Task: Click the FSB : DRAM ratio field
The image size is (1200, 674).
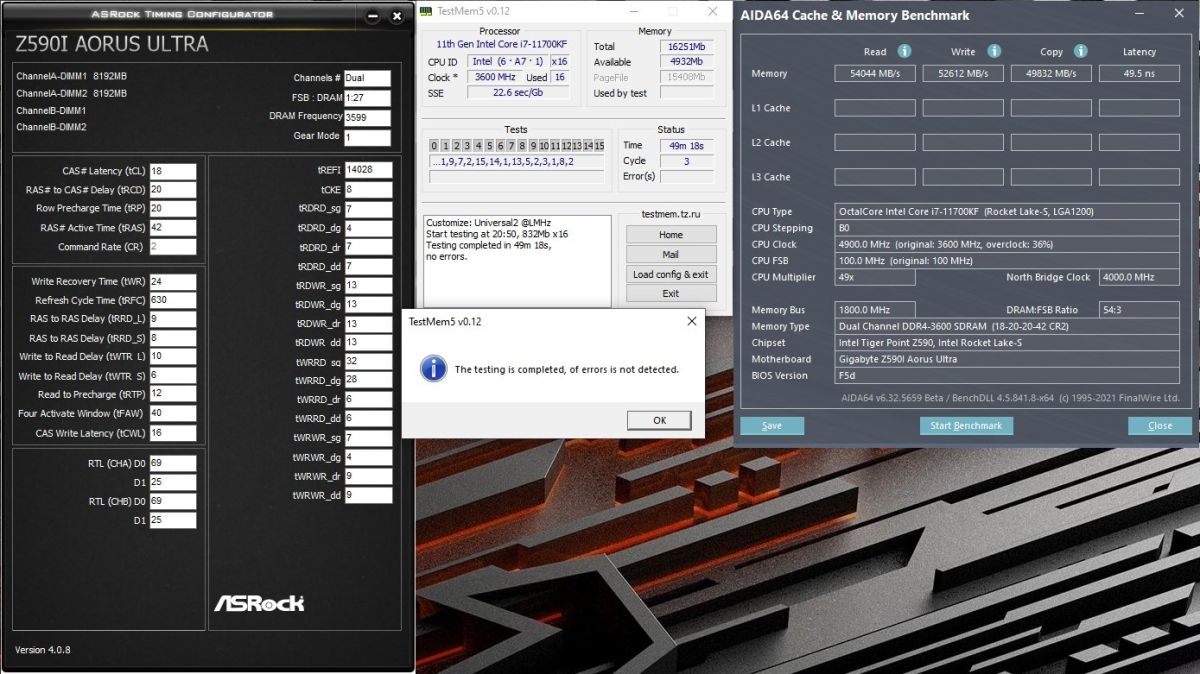Action: (x=368, y=97)
